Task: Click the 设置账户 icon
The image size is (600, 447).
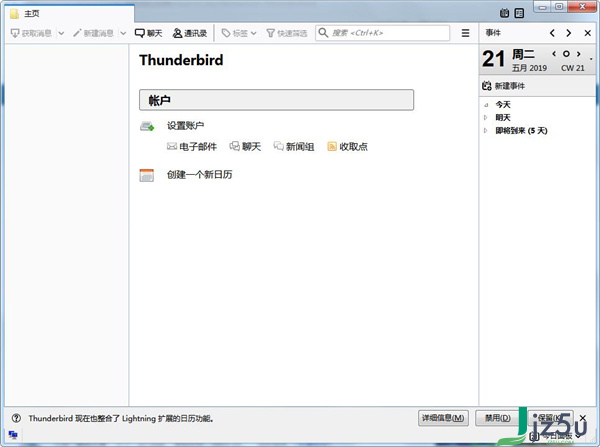Action: point(147,126)
